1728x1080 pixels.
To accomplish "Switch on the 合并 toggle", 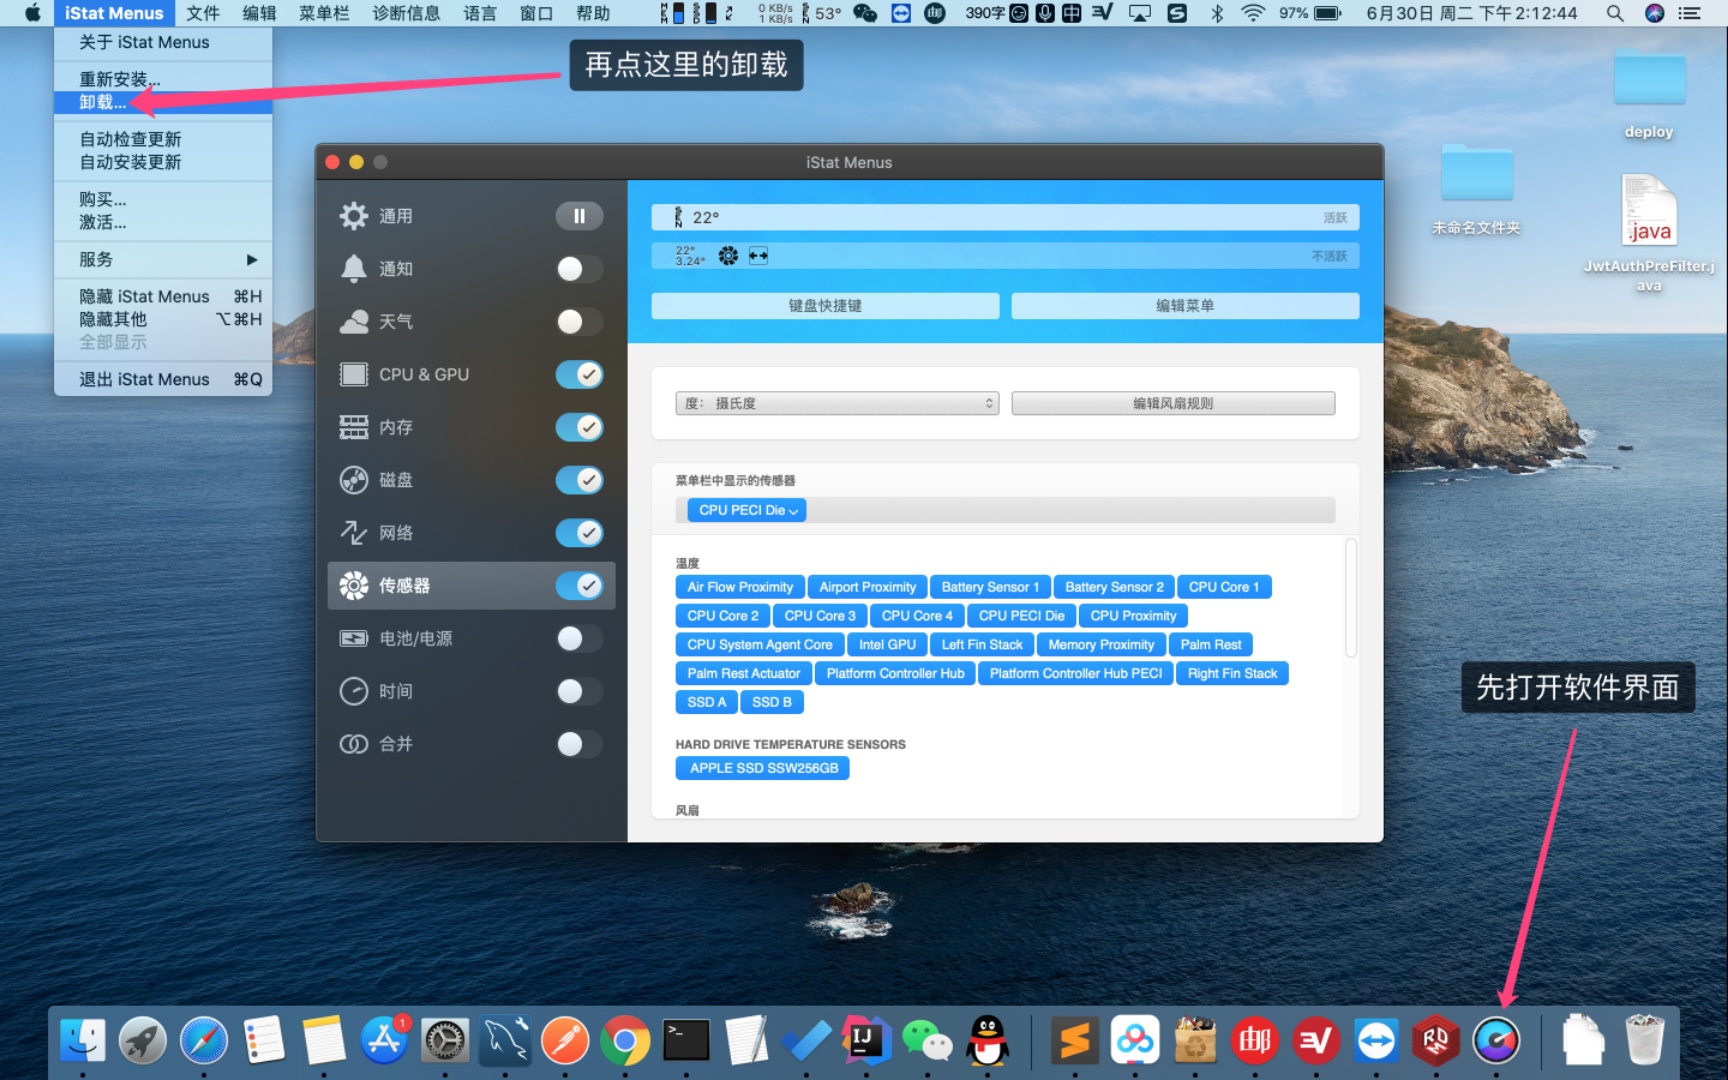I will (x=579, y=744).
